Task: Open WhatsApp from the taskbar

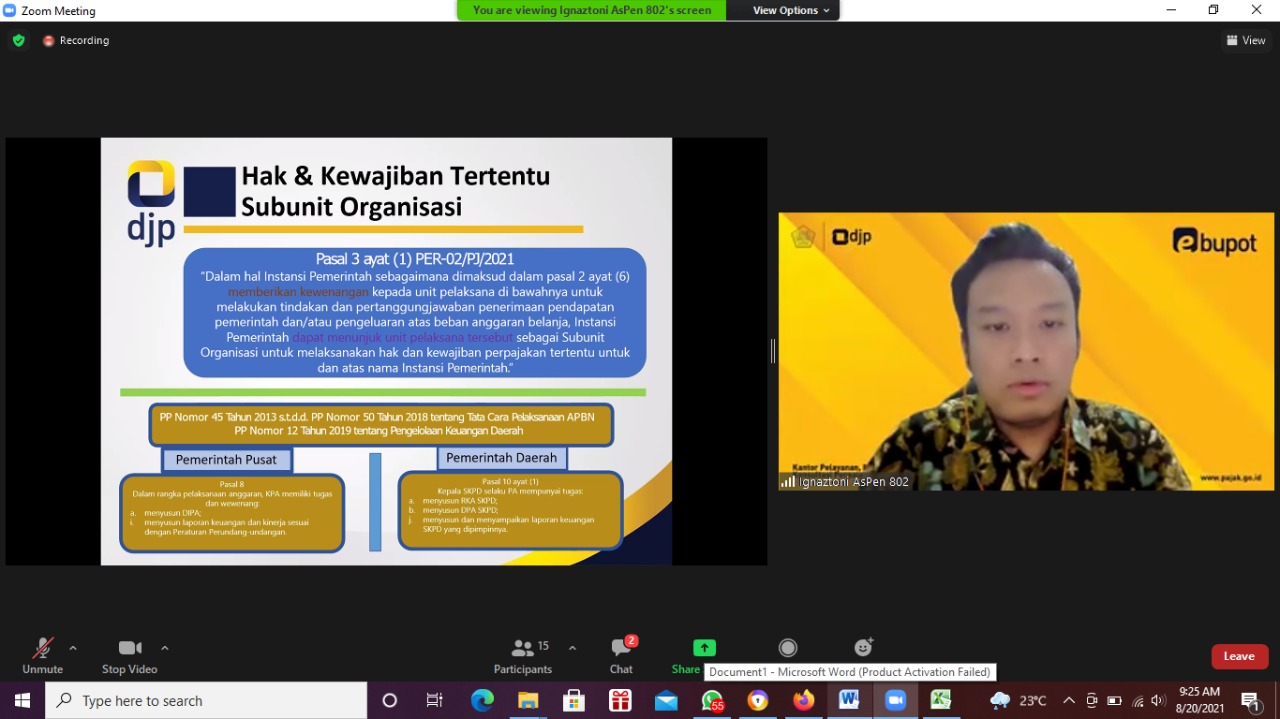Action: tap(712, 700)
